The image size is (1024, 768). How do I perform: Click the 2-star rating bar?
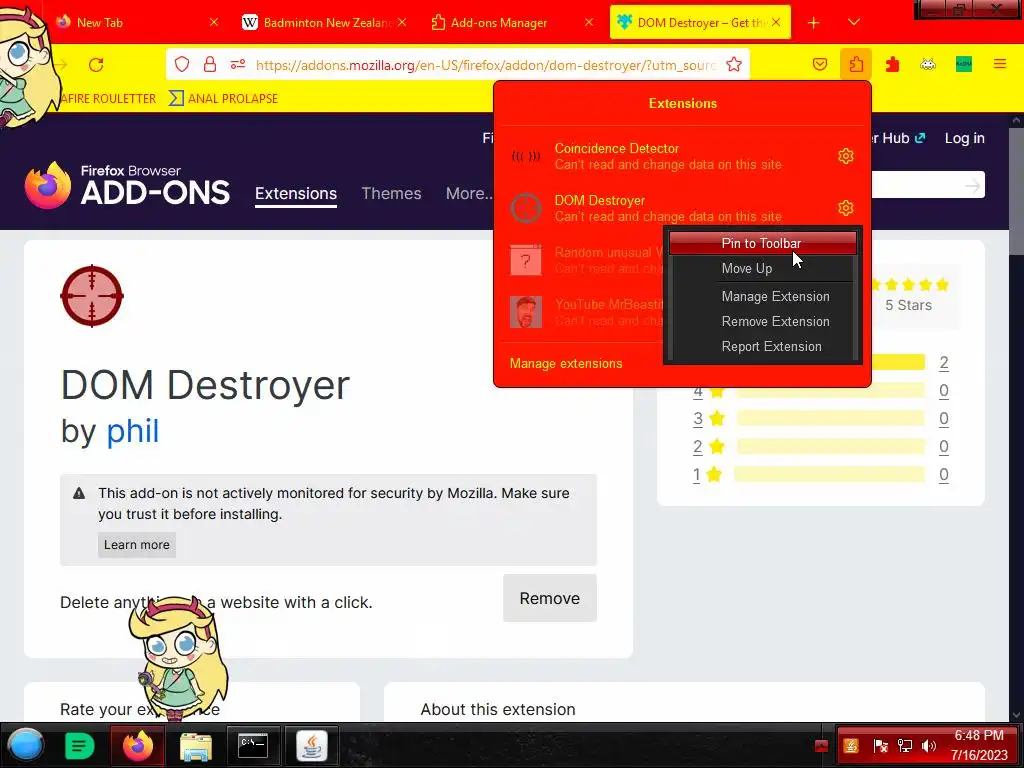coord(831,446)
